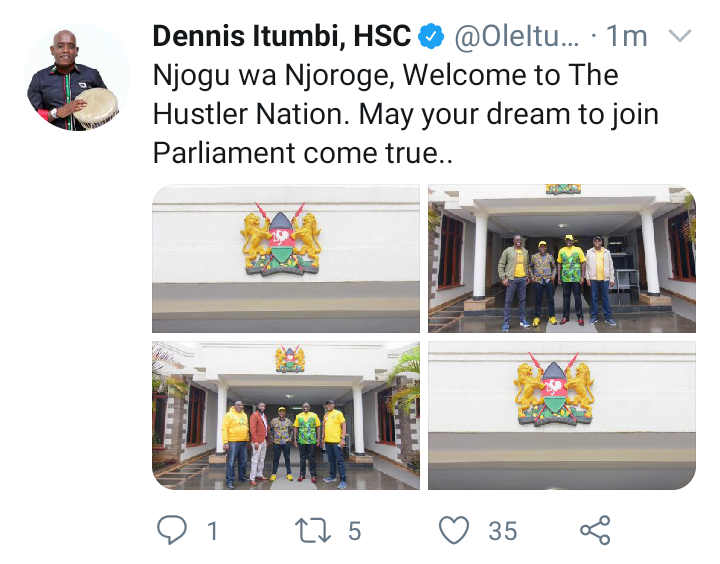This screenshot has height=564, width=720.
Task: Open the @OleItu... handle link
Action: click(517, 37)
